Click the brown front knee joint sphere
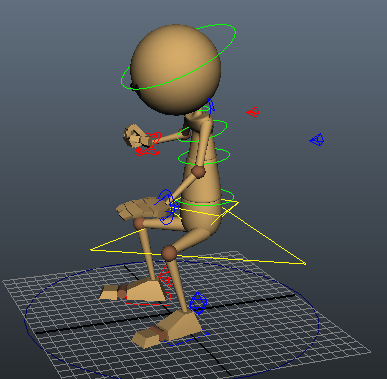Image resolution: width=387 pixels, height=379 pixels. click(x=169, y=253)
